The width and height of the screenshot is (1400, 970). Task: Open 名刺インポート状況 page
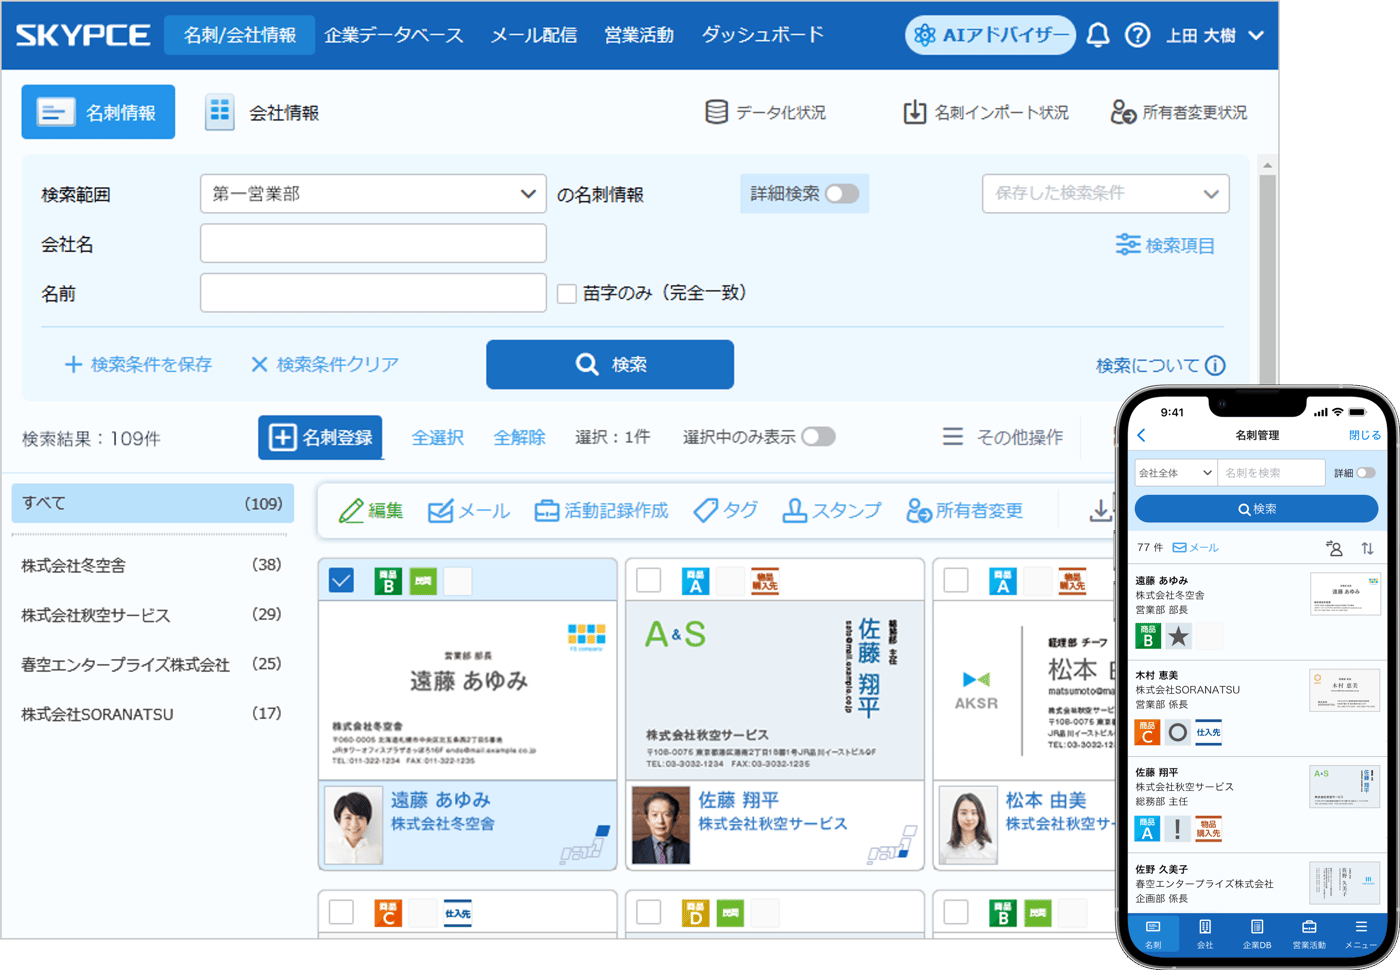985,112
